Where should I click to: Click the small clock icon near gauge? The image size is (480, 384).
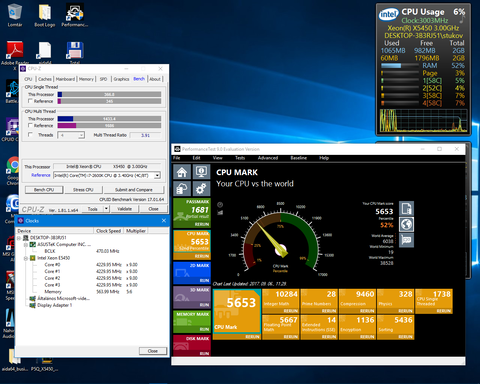pyautogui.click(x=220, y=205)
